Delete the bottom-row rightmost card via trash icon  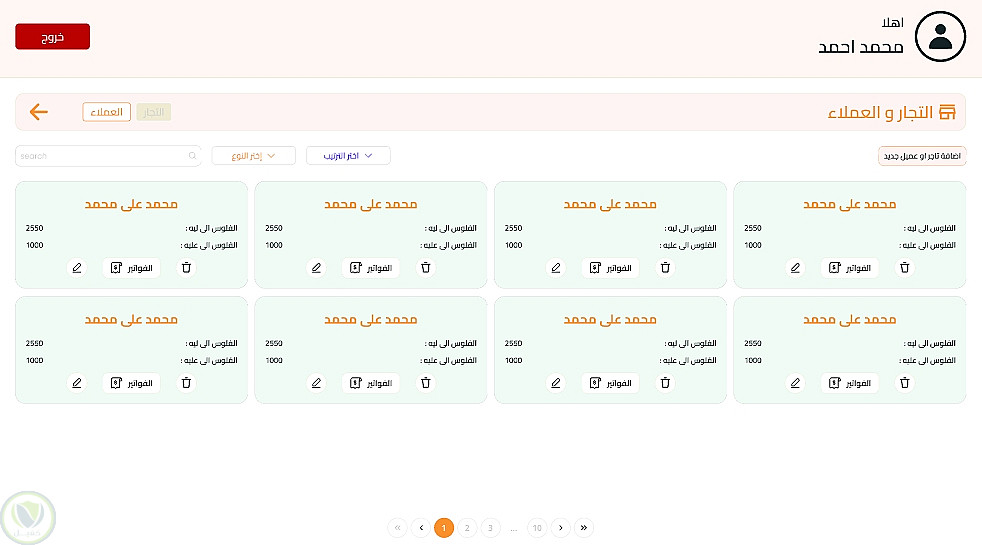(905, 383)
